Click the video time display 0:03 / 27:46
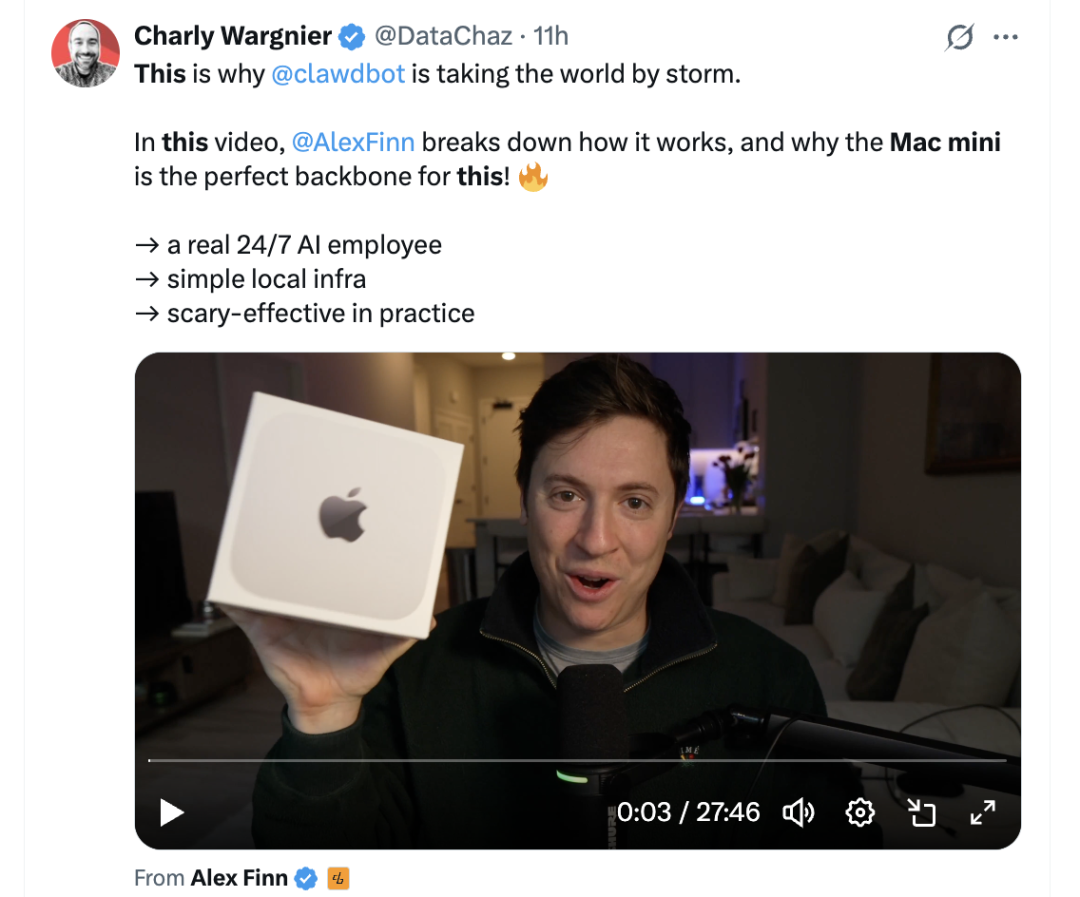The height and width of the screenshot is (897, 1080). [x=687, y=812]
